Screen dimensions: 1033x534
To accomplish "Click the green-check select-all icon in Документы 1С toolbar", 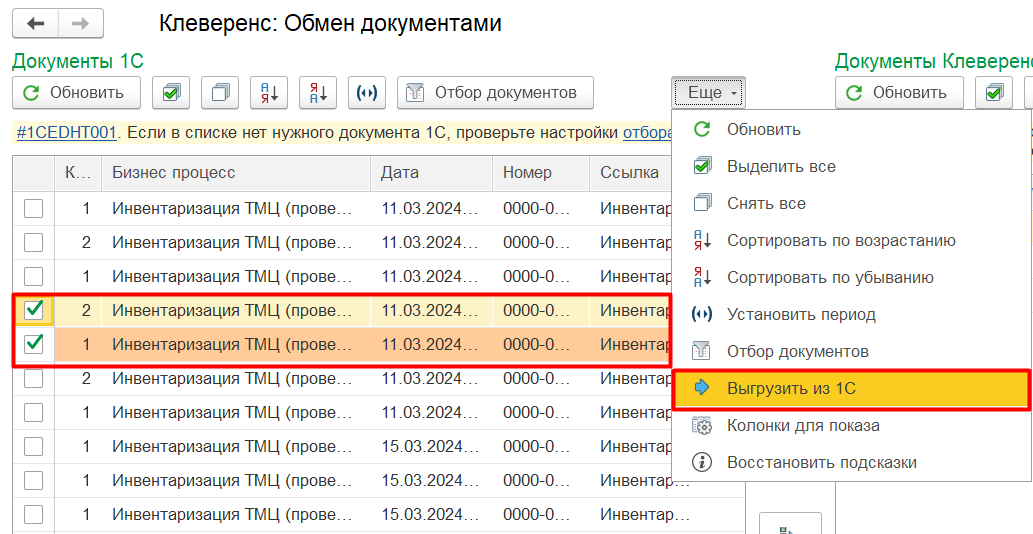I will point(171,93).
